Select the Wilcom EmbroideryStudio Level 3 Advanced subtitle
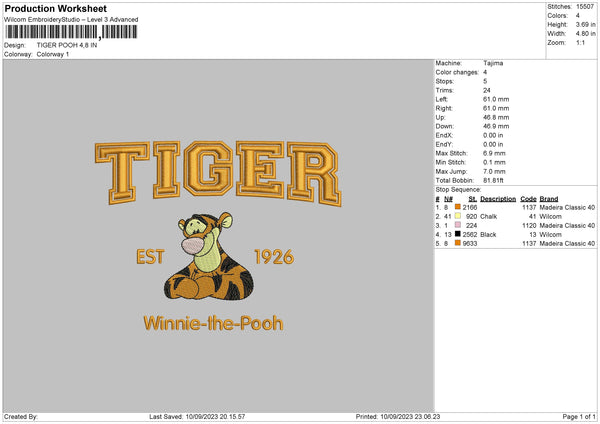The height and width of the screenshot is (424, 600). pos(71,20)
